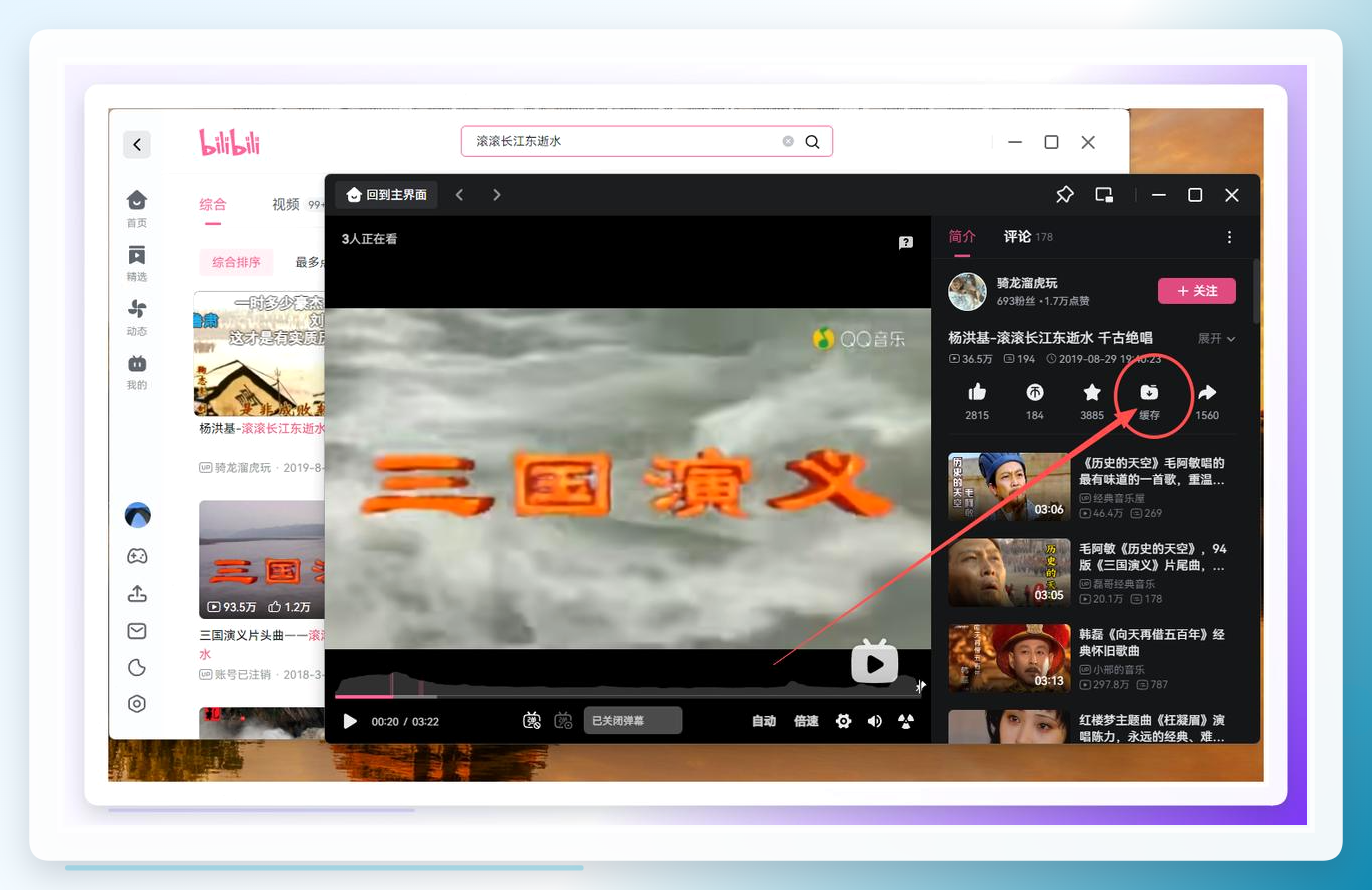1372x890 pixels.
Task: Expand video description with 展开
Action: [x=1217, y=339]
